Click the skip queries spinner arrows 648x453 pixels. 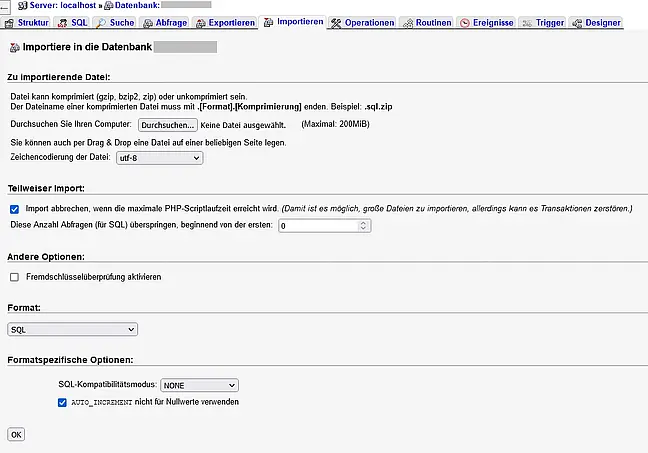363,226
